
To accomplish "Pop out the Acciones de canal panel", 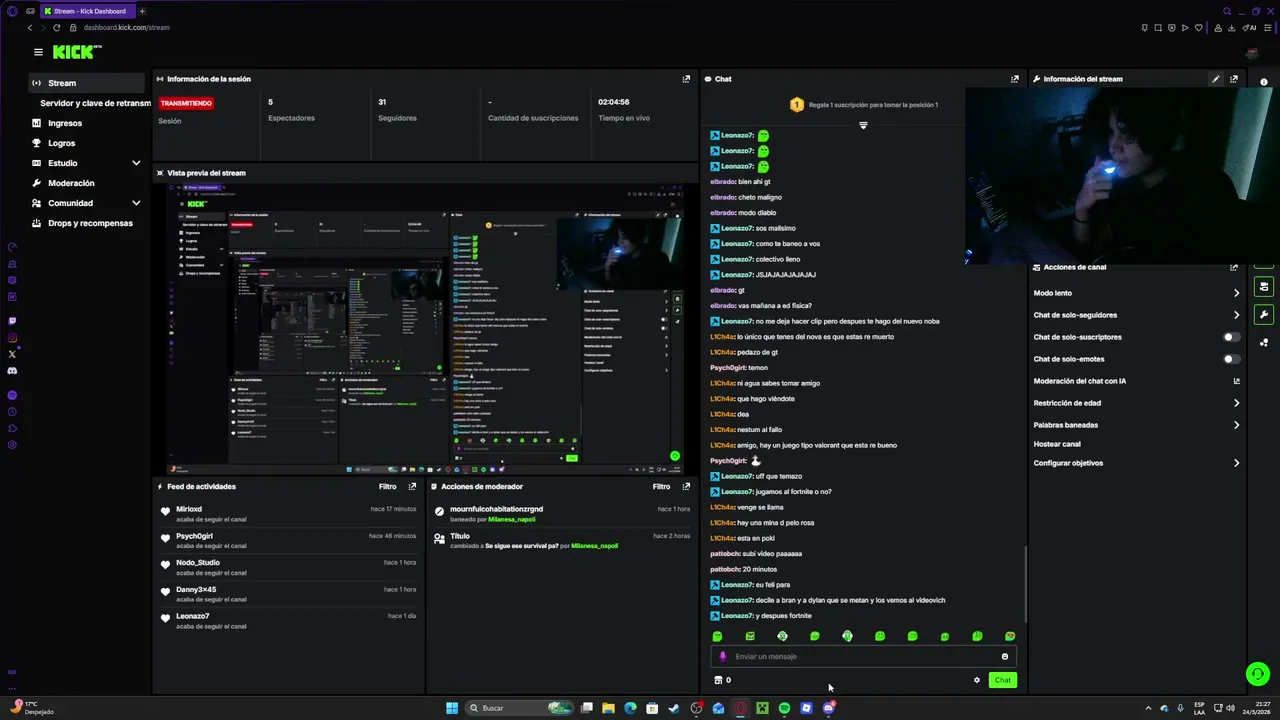I will [1234, 267].
